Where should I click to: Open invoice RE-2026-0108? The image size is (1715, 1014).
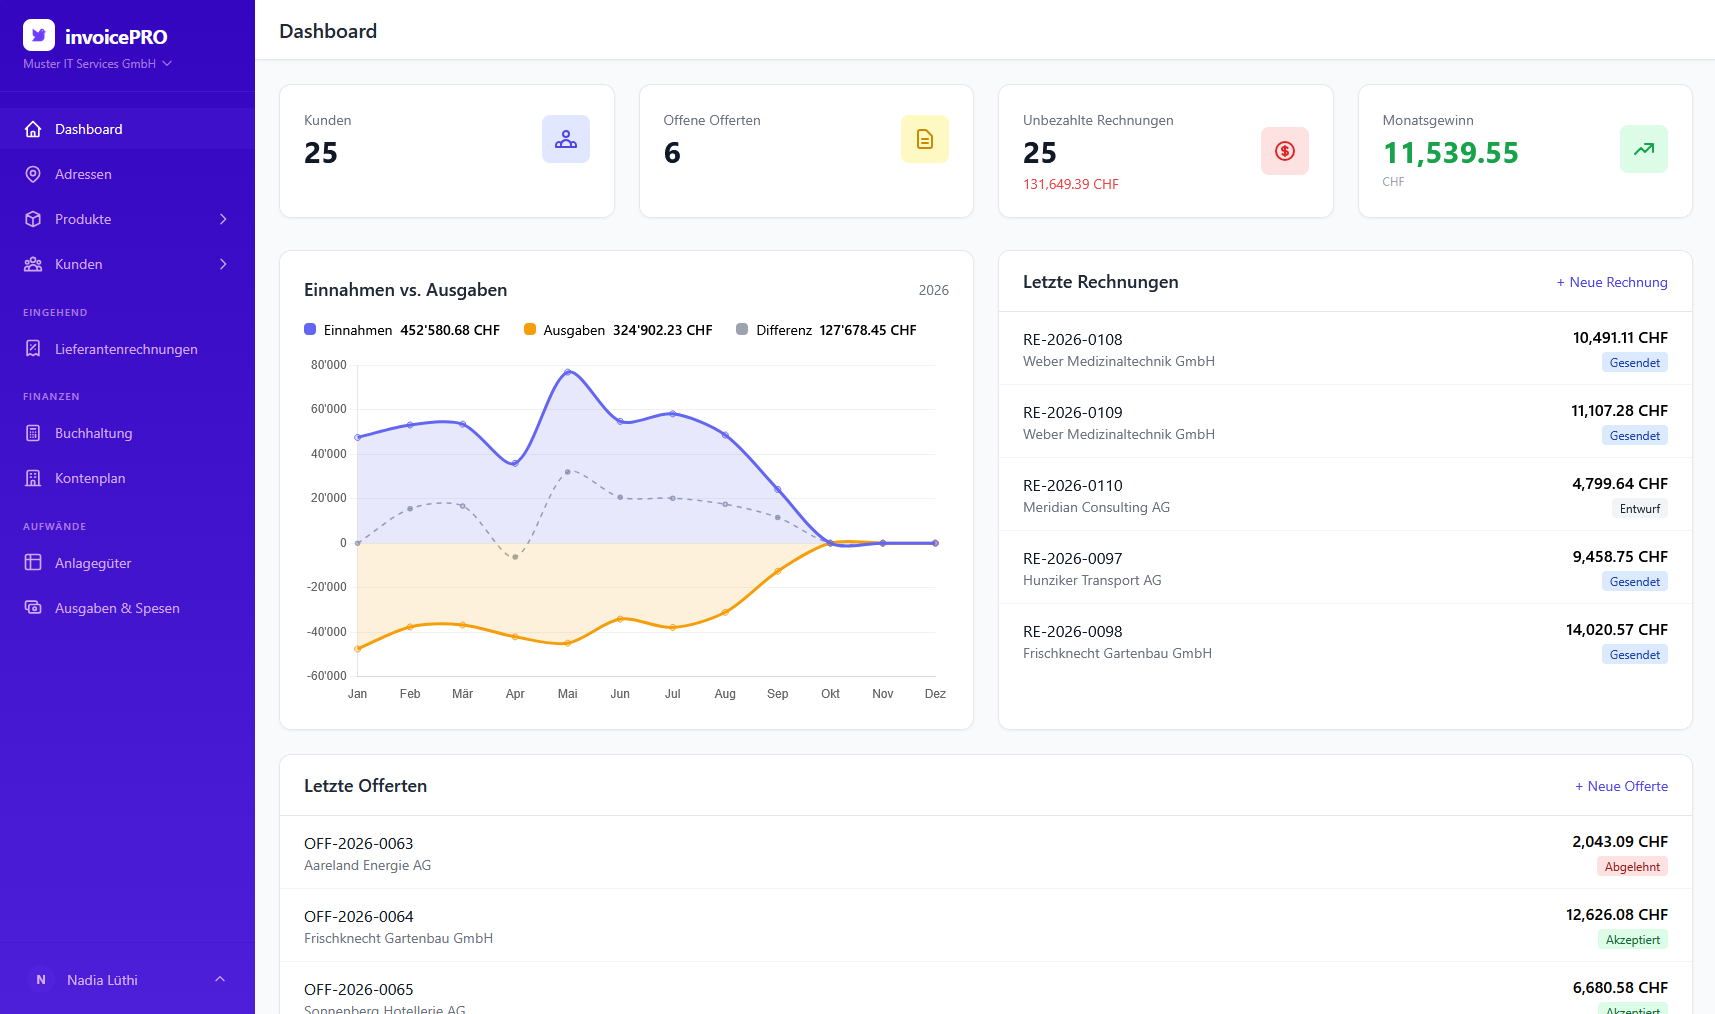coord(1345,349)
